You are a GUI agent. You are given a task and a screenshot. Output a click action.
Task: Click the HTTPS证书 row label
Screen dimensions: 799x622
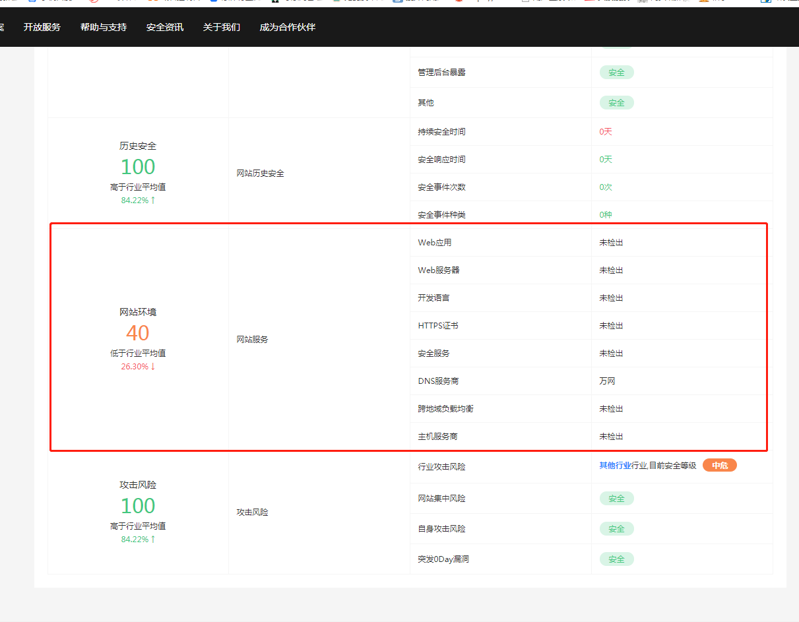(x=438, y=326)
